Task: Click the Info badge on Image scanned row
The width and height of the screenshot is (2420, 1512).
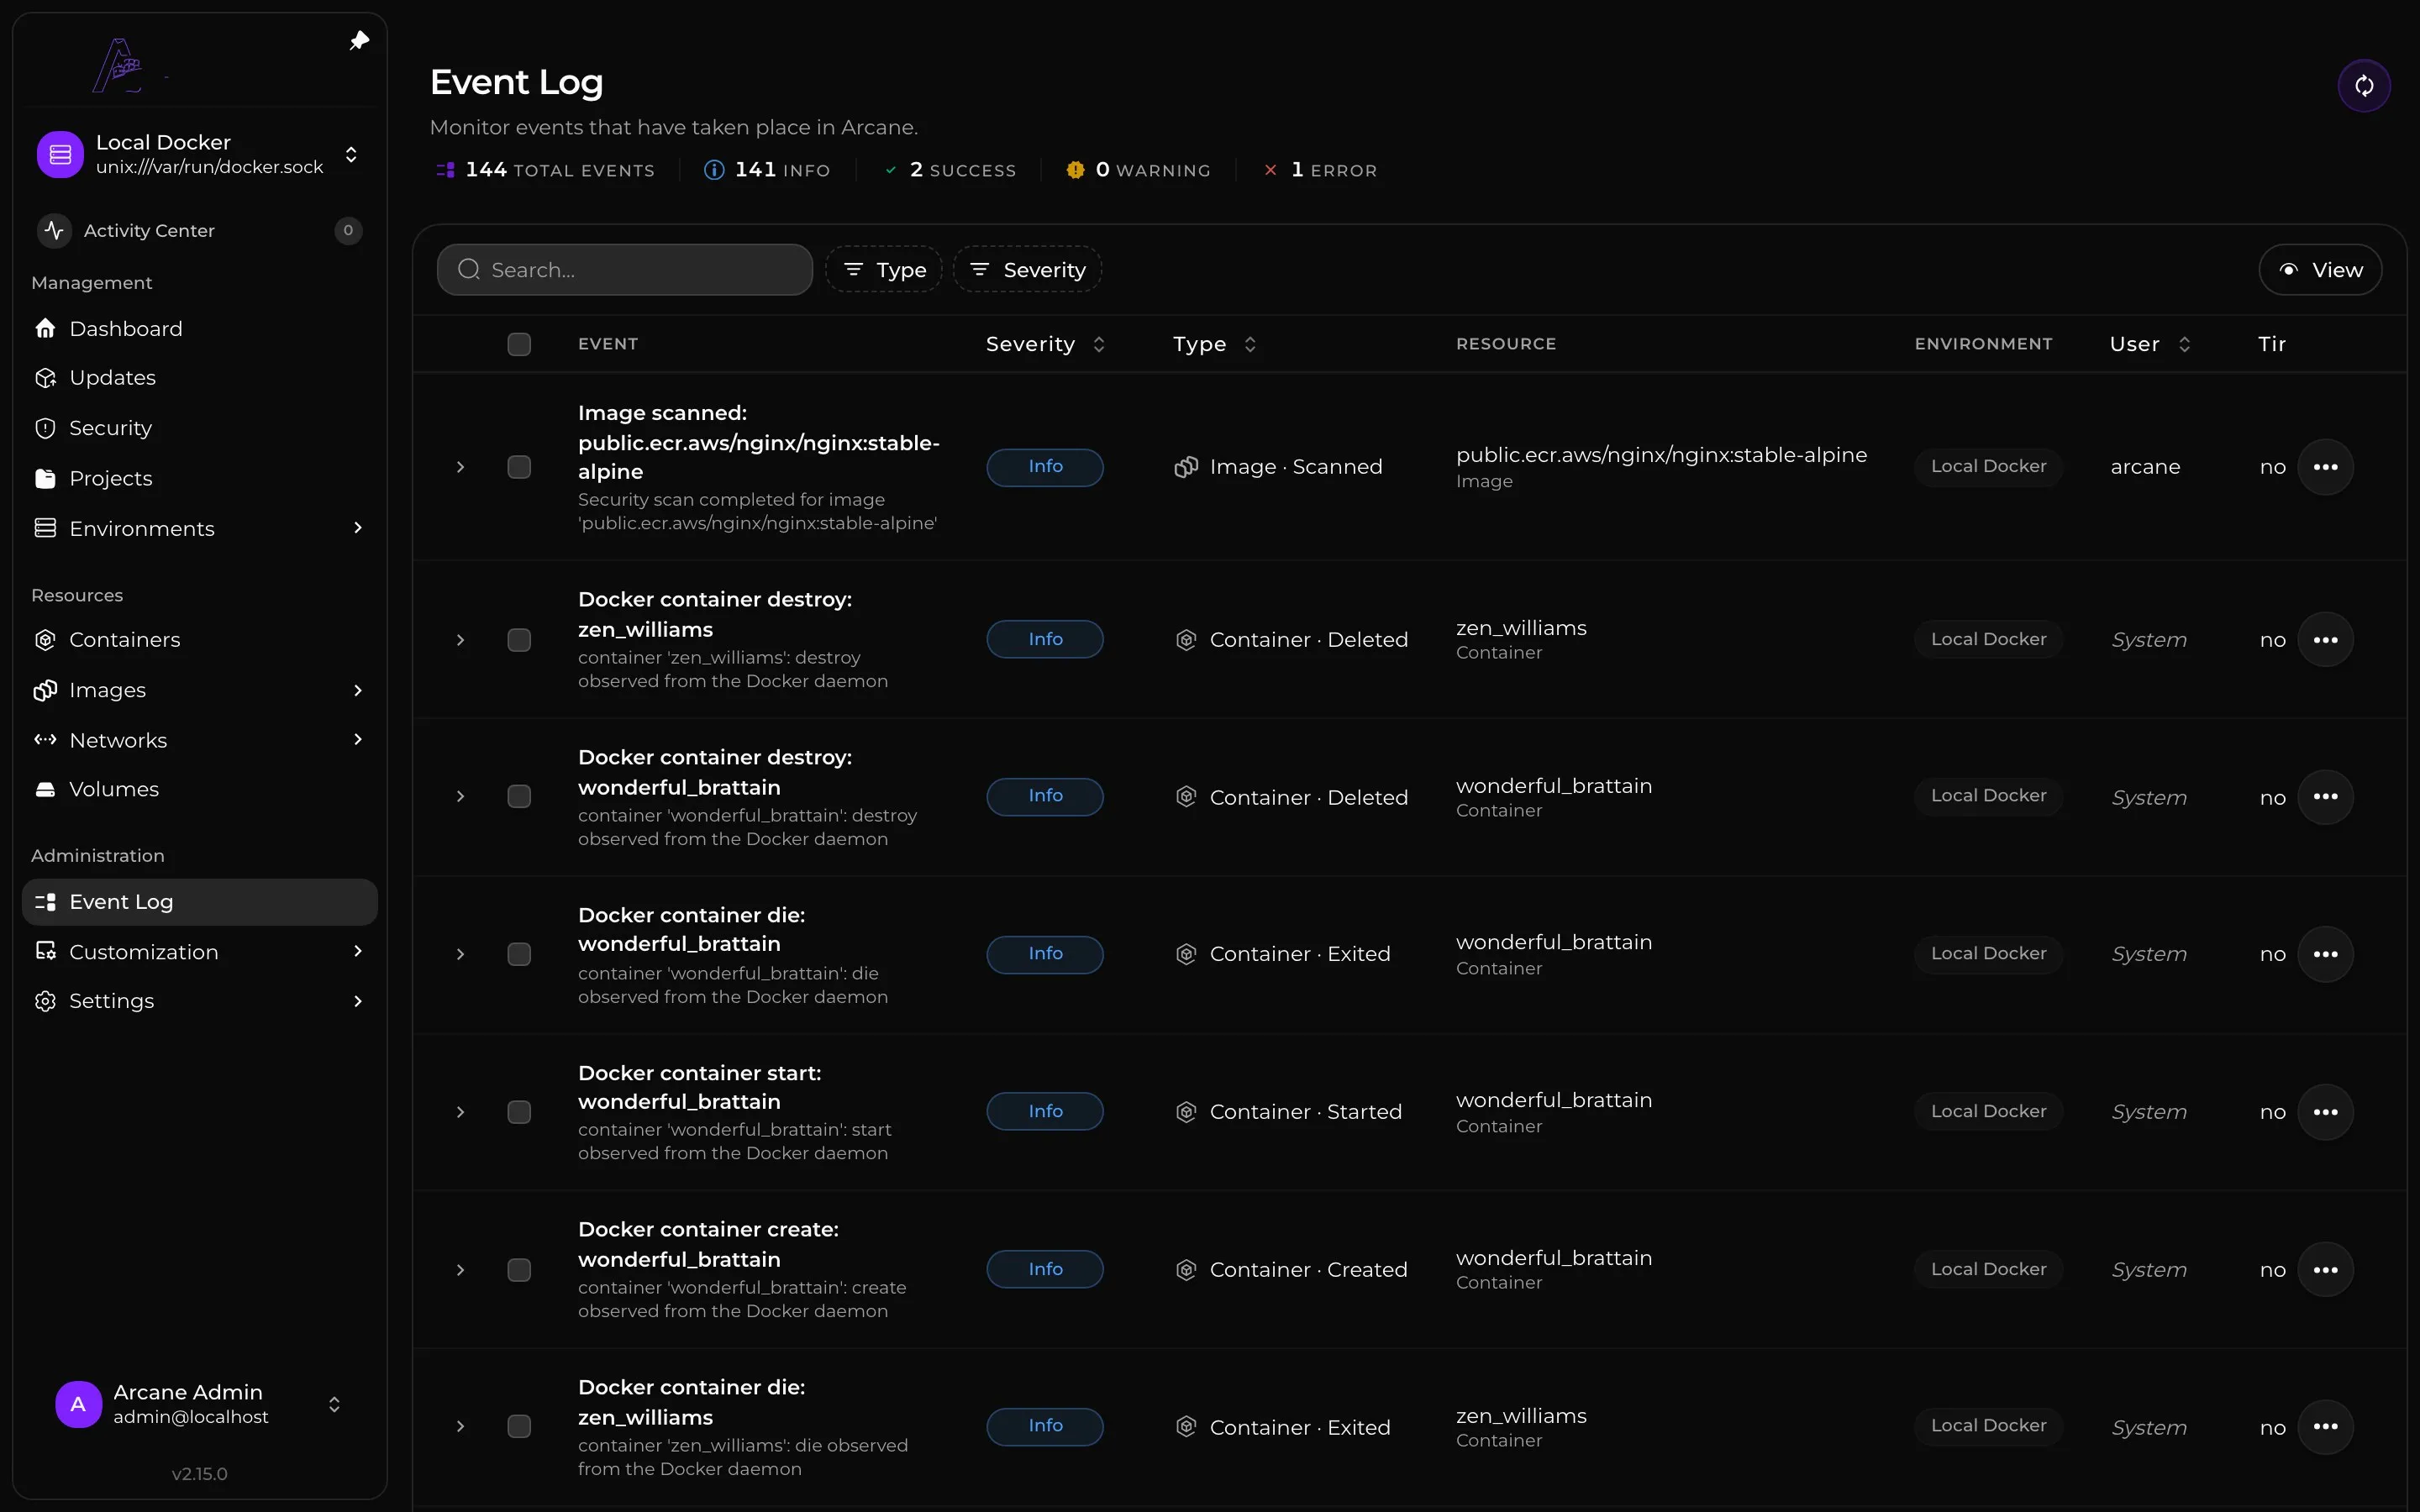Action: click(1045, 467)
